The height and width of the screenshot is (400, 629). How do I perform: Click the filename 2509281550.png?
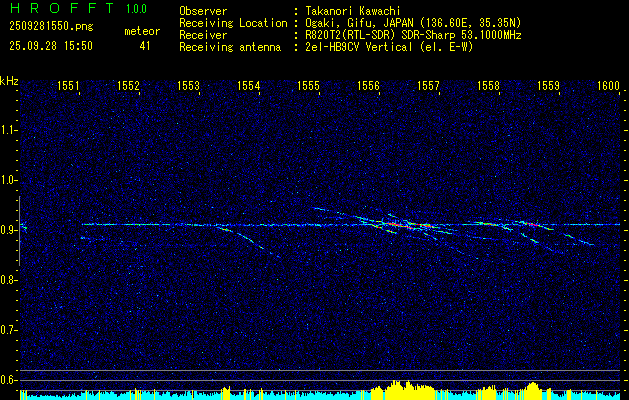click(x=51, y=26)
